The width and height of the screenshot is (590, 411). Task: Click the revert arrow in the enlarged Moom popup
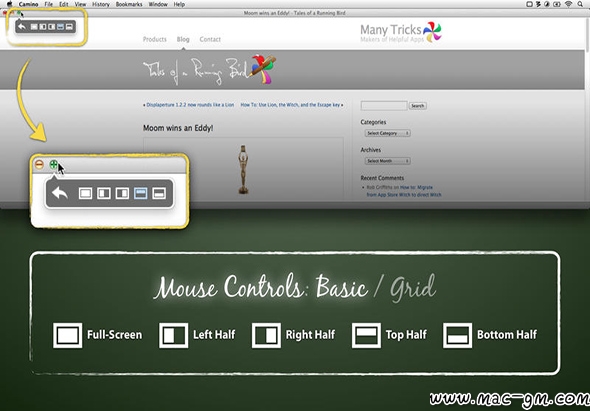pos(59,193)
